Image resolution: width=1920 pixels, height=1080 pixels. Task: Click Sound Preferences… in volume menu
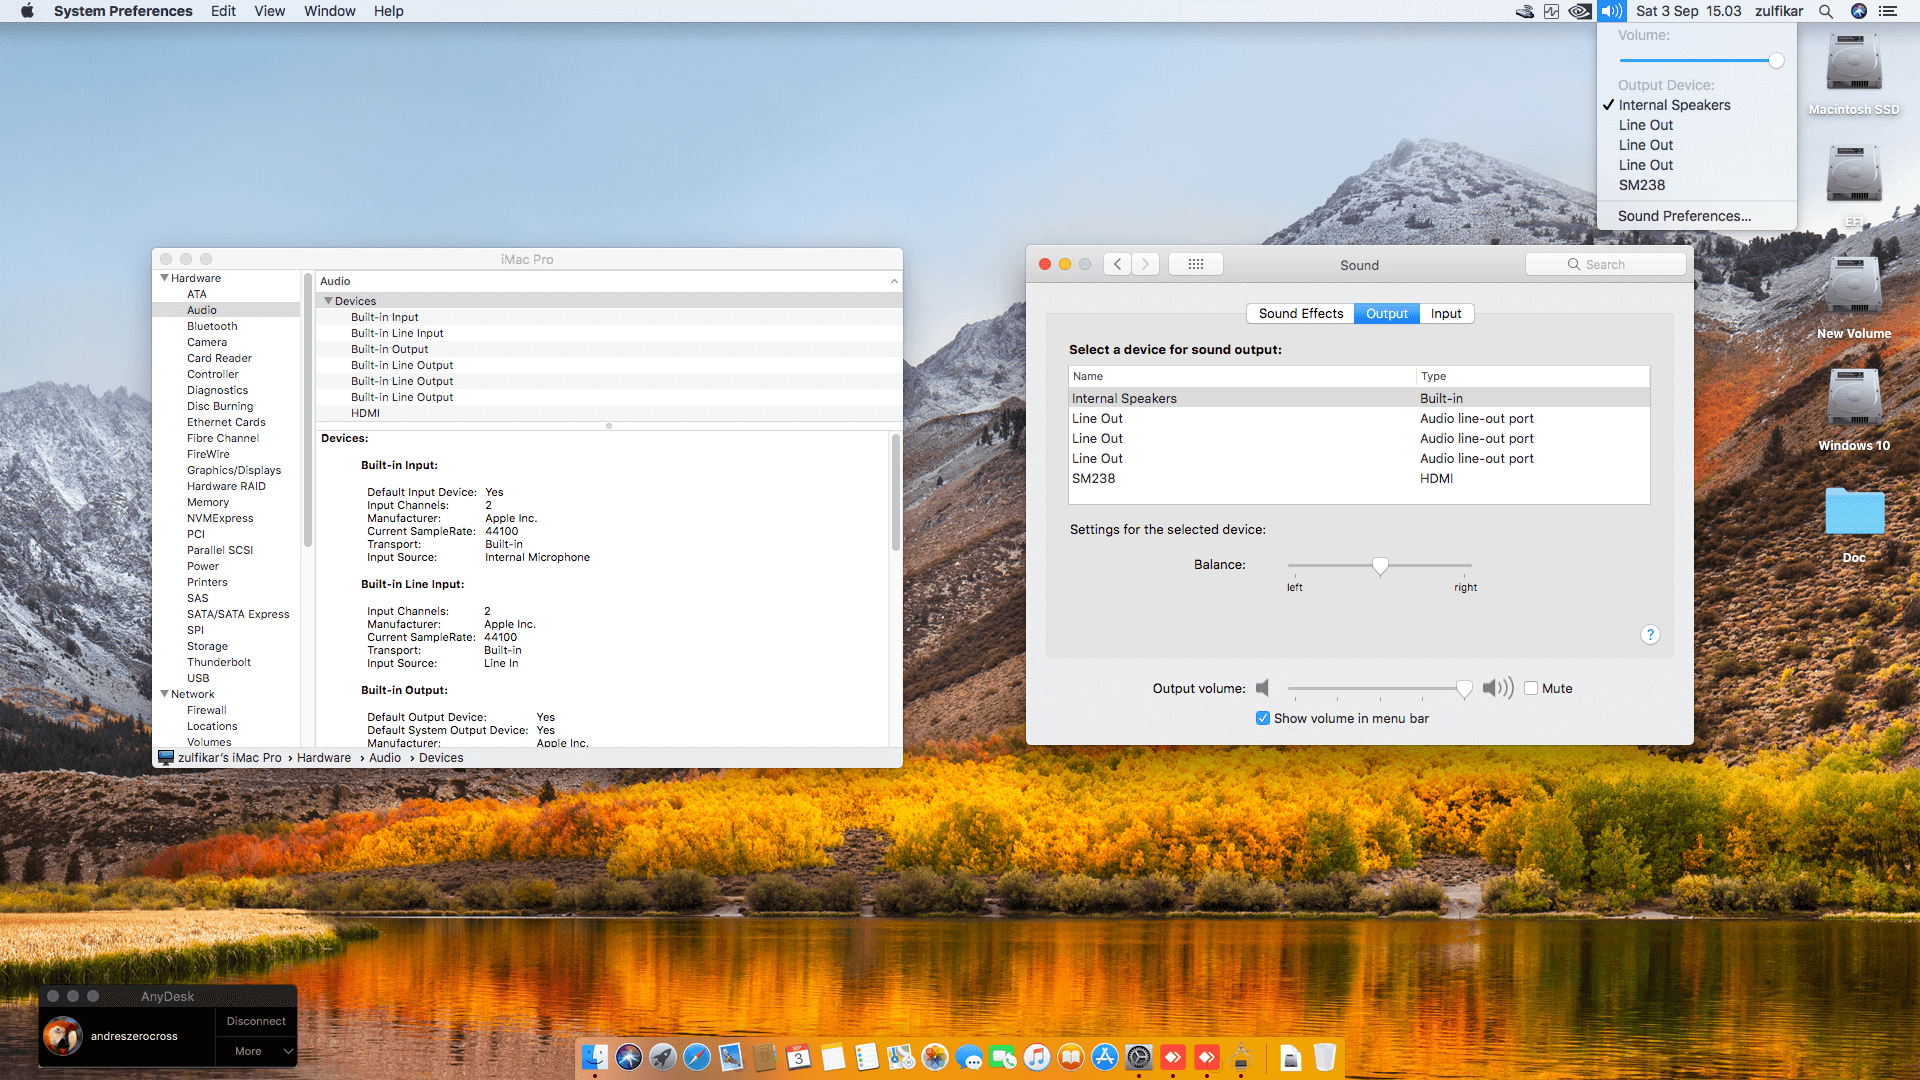click(1684, 216)
